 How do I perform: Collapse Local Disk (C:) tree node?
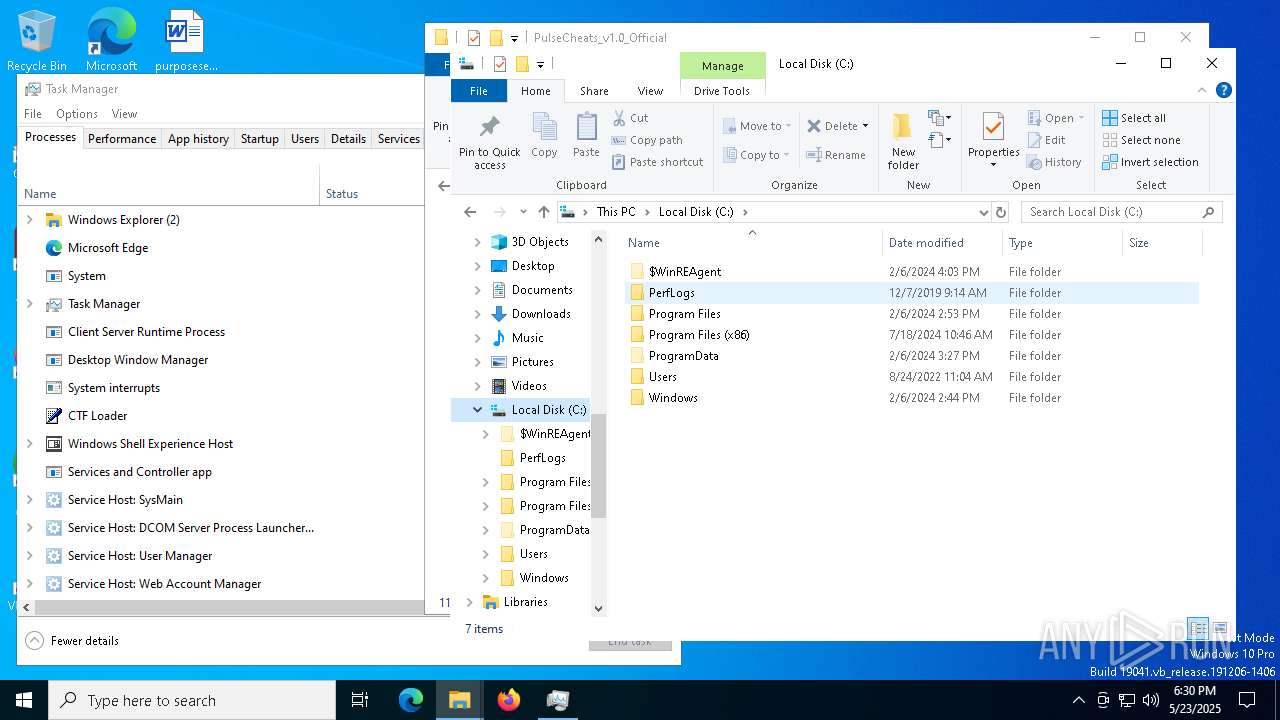[477, 410]
